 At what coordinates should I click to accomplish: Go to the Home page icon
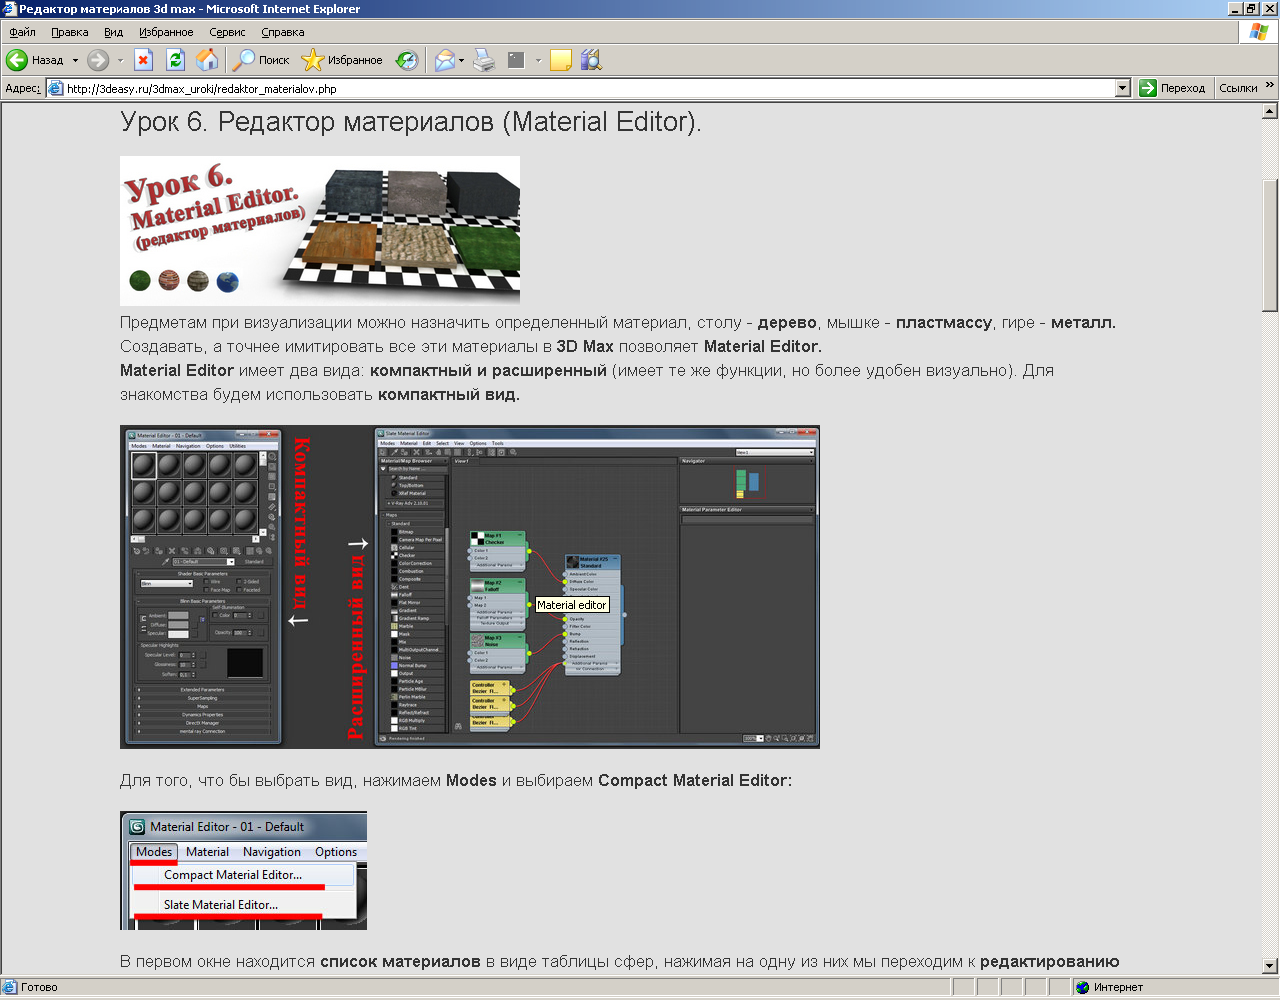[207, 60]
